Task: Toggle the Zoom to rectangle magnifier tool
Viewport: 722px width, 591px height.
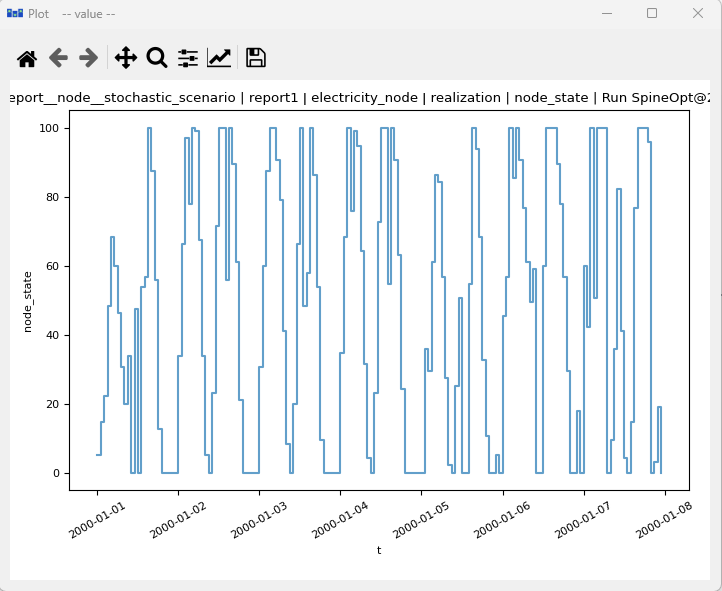Action: 157,58
